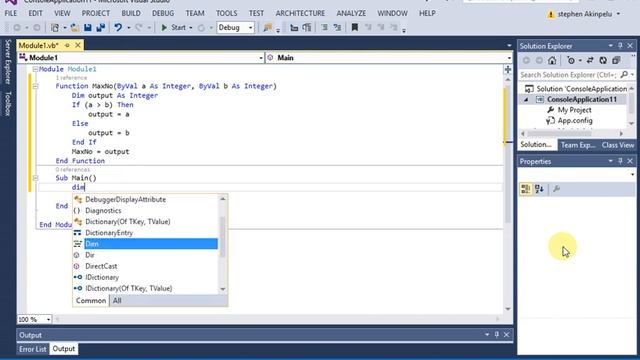Screen dimensions: 640x360
Task: Switch to the Team Explorer tab
Action: coord(578,145)
